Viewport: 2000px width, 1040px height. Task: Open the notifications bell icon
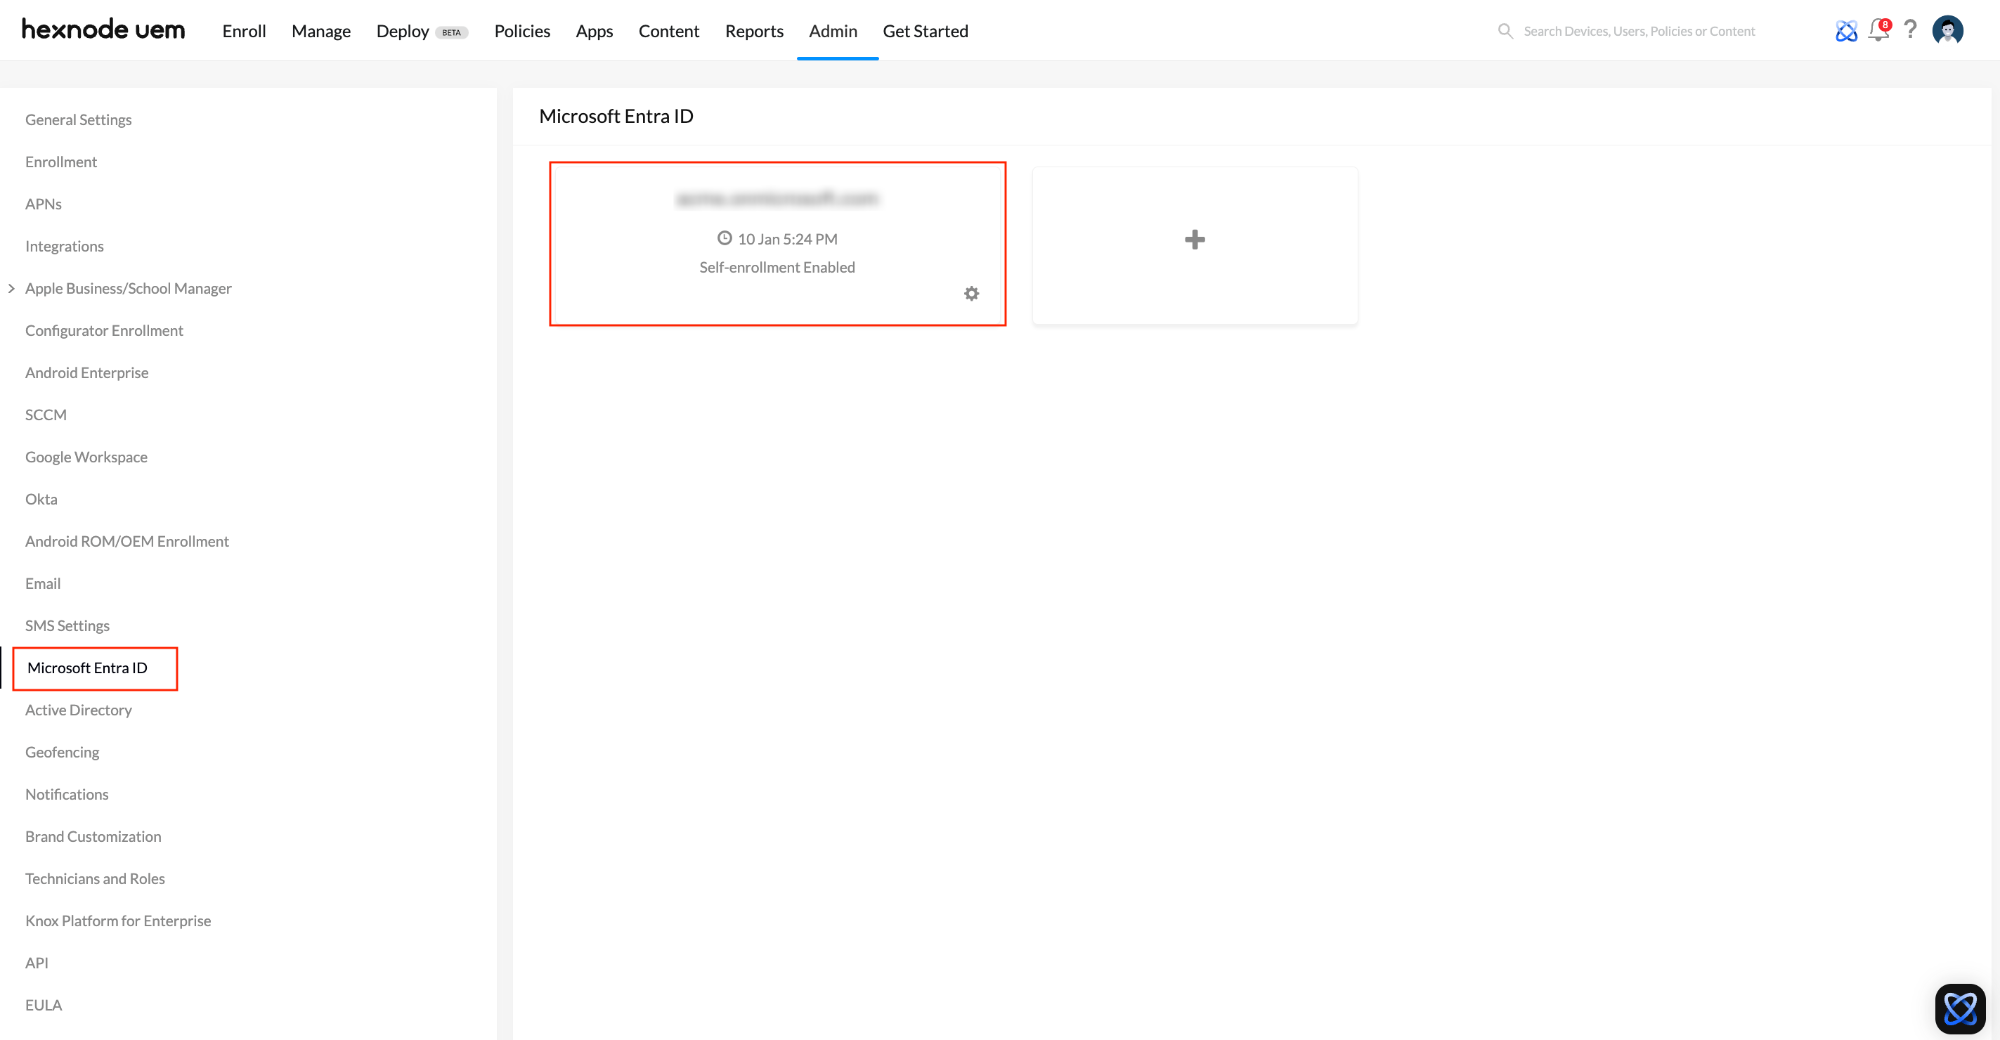click(1878, 31)
